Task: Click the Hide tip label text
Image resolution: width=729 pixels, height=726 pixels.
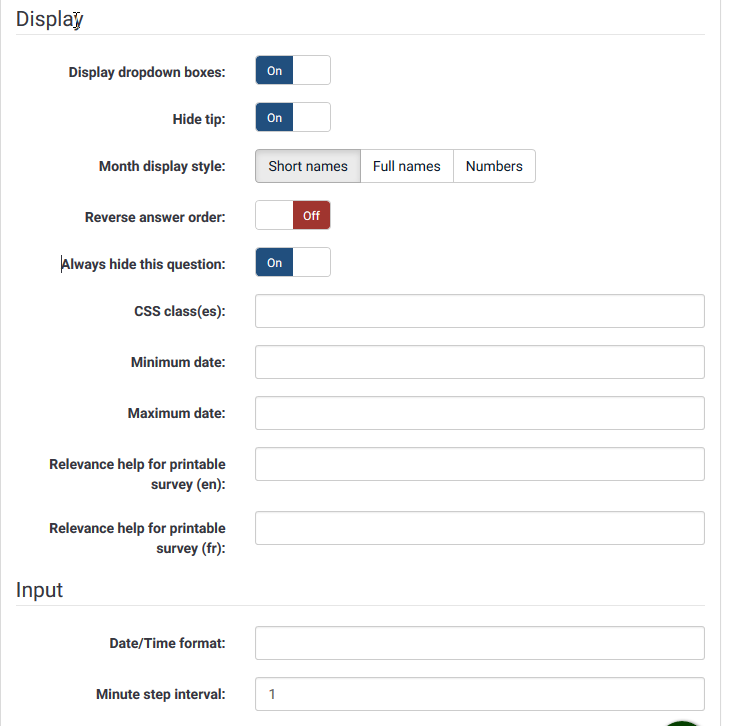Action: pyautogui.click(x=199, y=119)
